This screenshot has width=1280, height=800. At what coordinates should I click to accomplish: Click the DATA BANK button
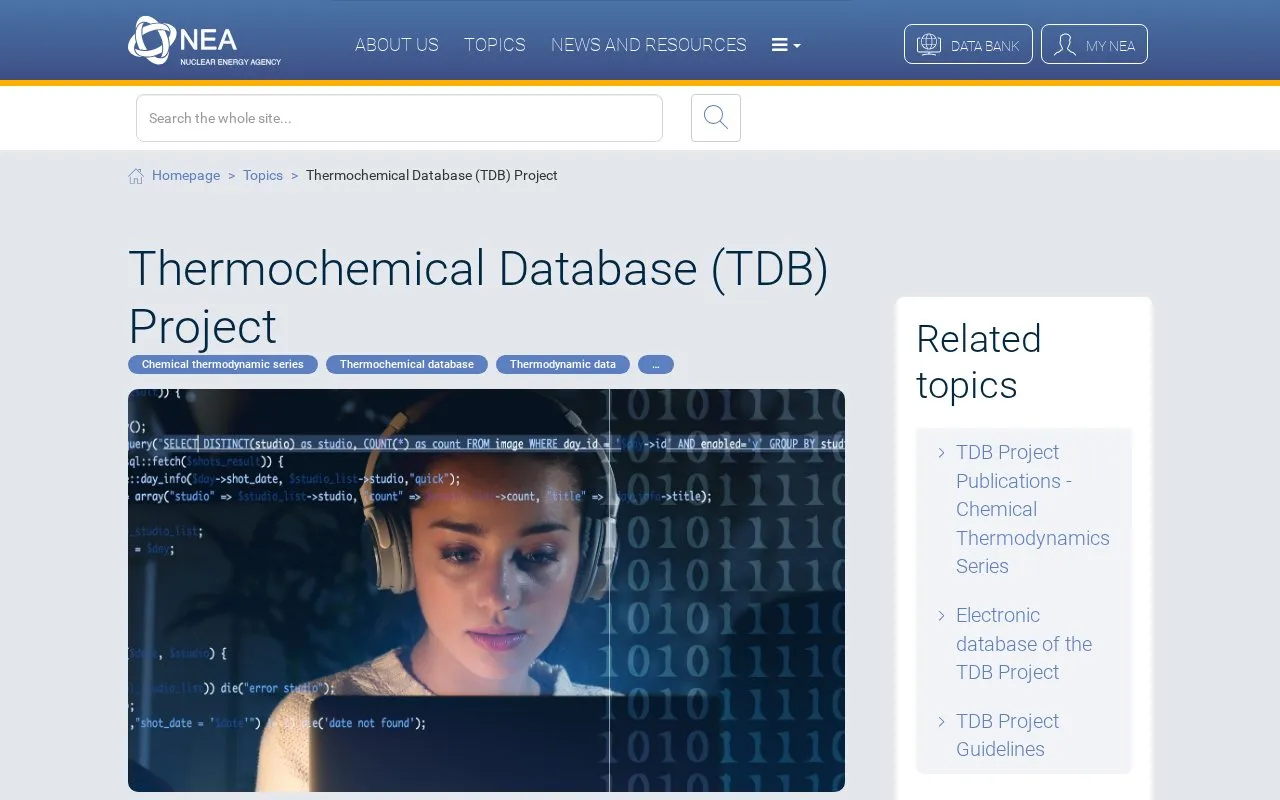(x=968, y=44)
